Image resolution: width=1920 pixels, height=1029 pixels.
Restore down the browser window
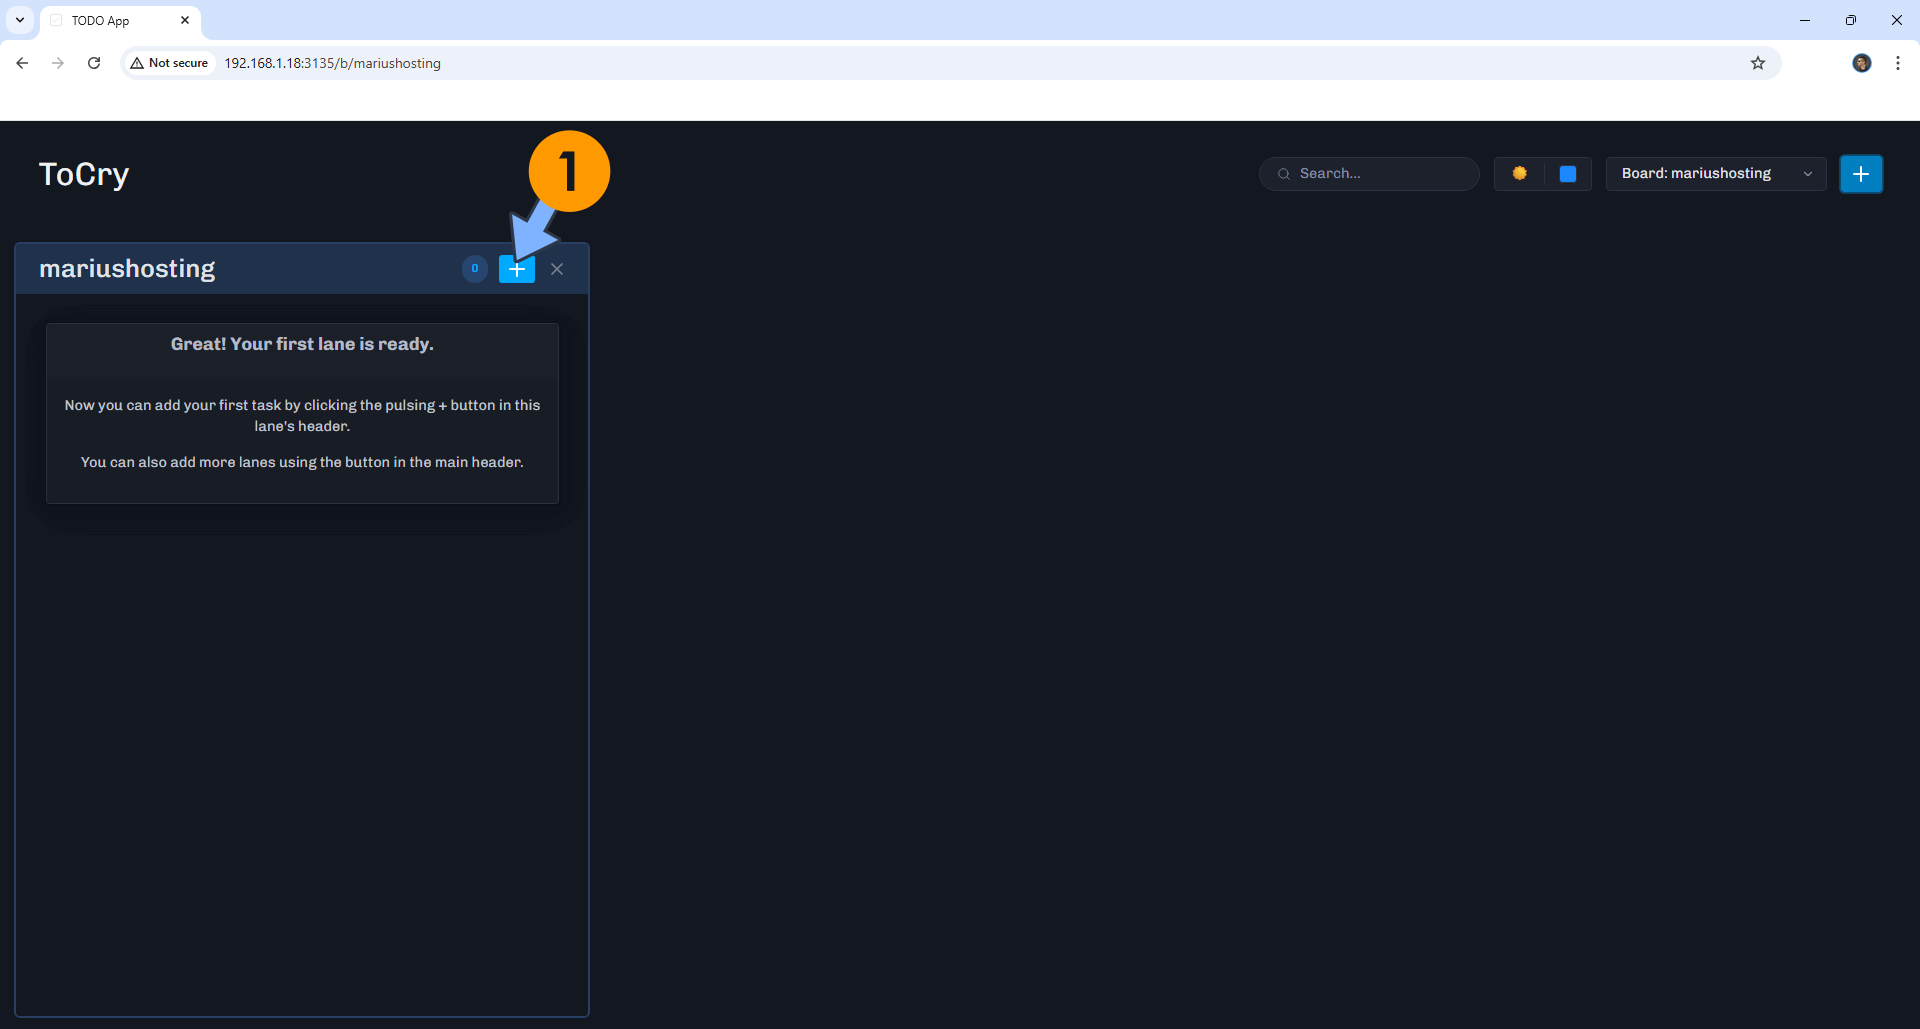tap(1851, 20)
